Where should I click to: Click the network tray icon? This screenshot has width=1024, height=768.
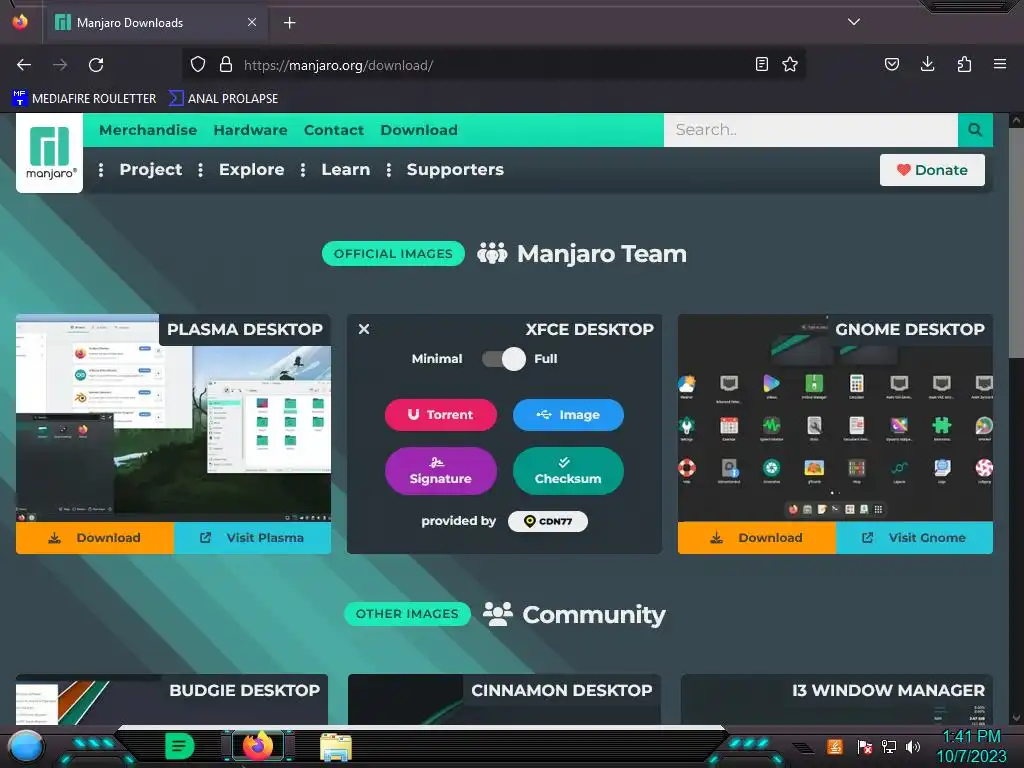[889, 746]
